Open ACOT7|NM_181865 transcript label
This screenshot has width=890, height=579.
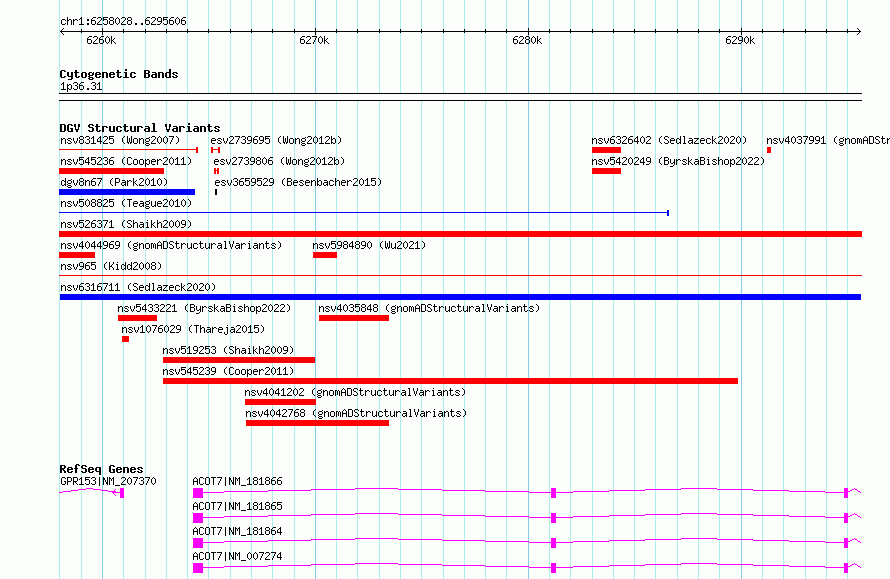[237, 506]
